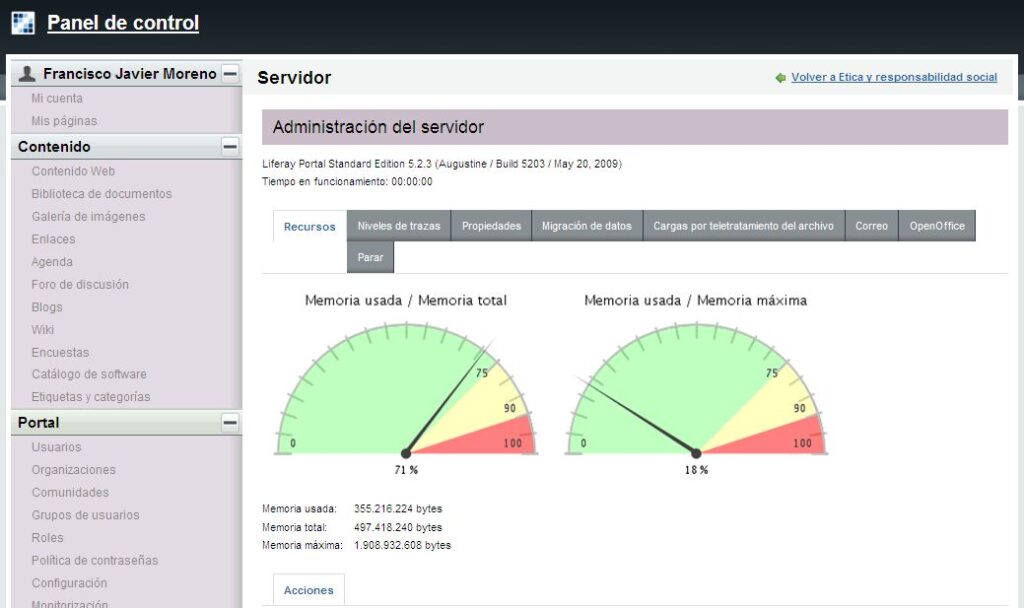Collapse the Contenido section

[230, 147]
